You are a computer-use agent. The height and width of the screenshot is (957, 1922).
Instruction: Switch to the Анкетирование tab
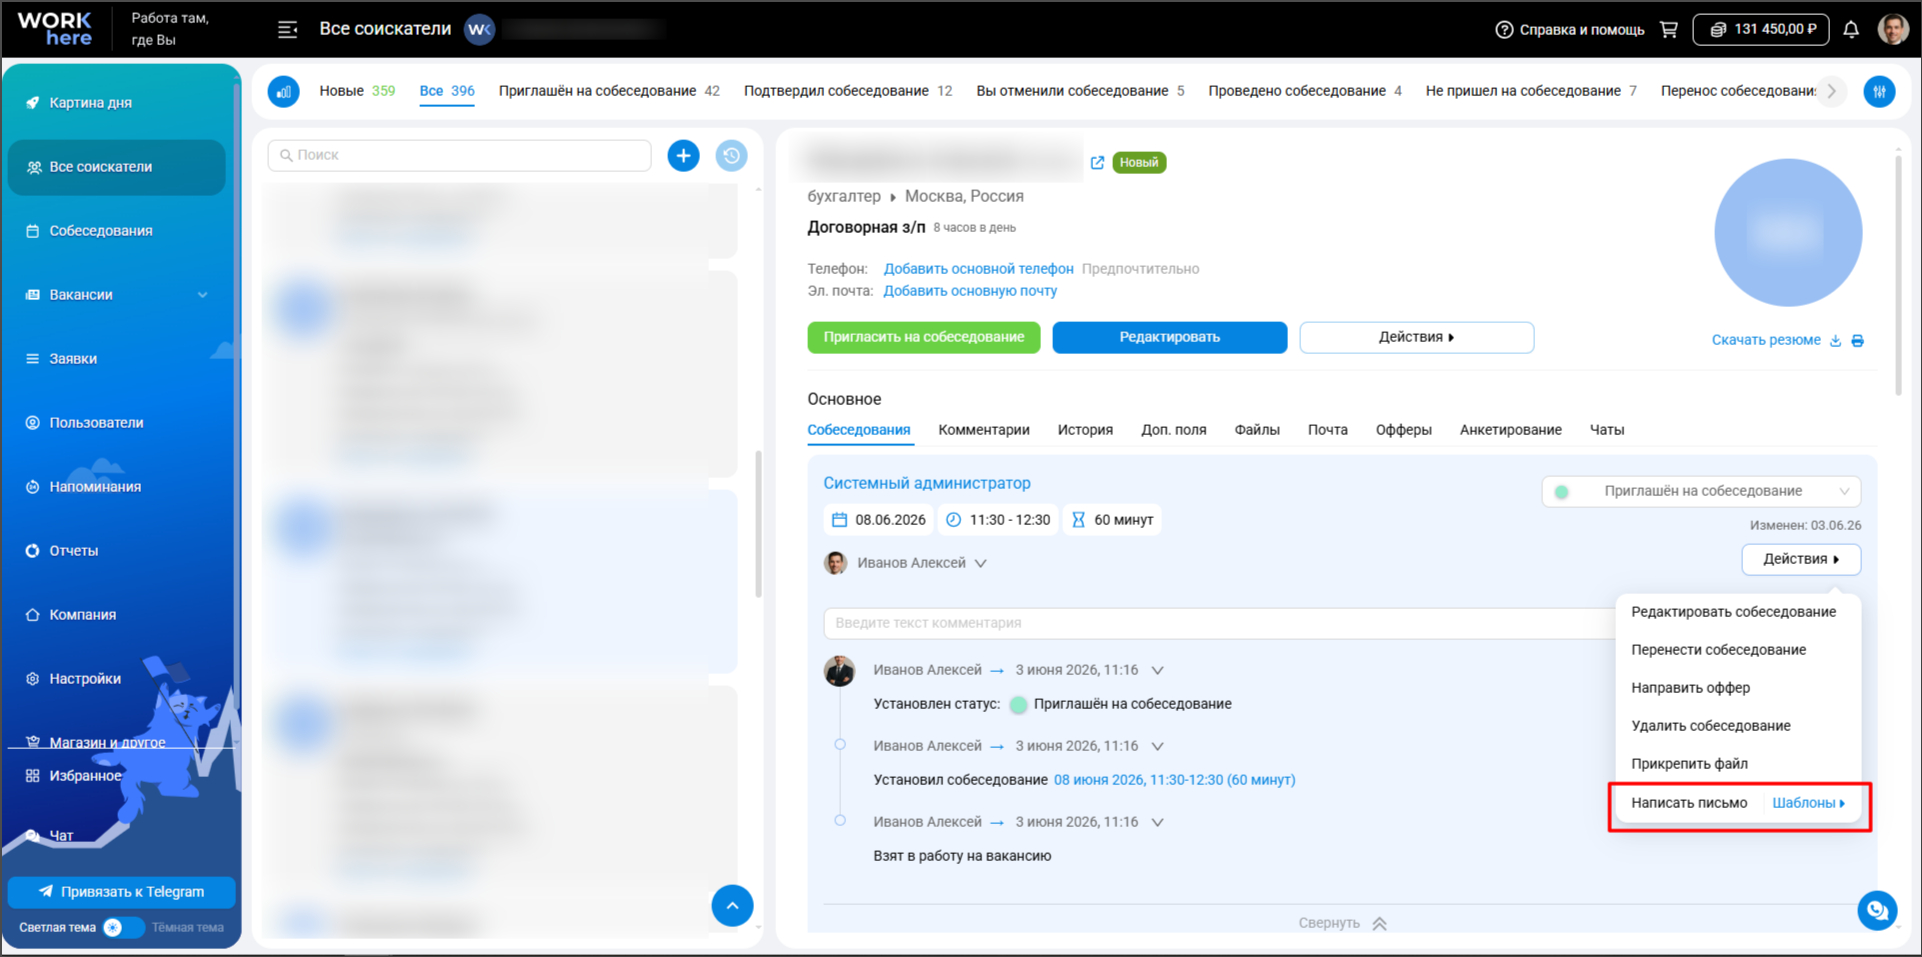point(1510,430)
